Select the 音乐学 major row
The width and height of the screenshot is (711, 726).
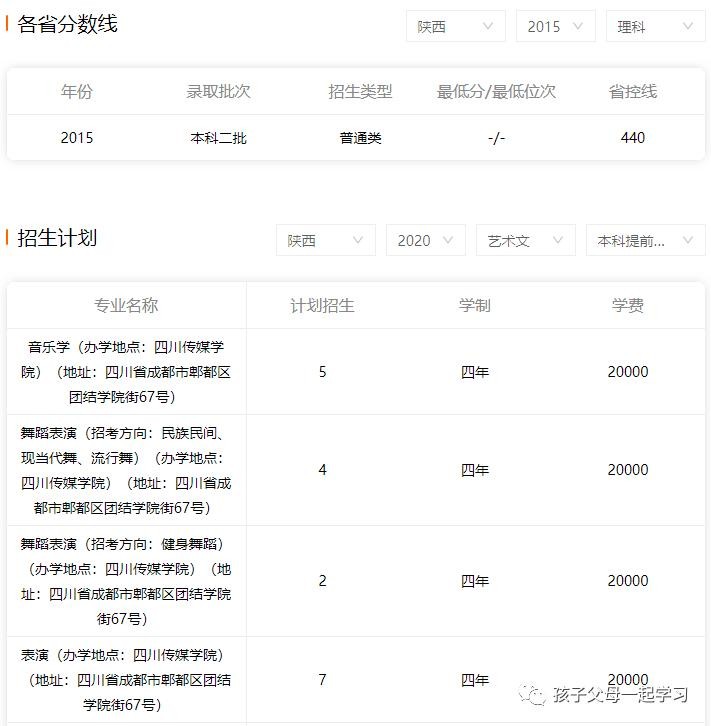[126, 372]
